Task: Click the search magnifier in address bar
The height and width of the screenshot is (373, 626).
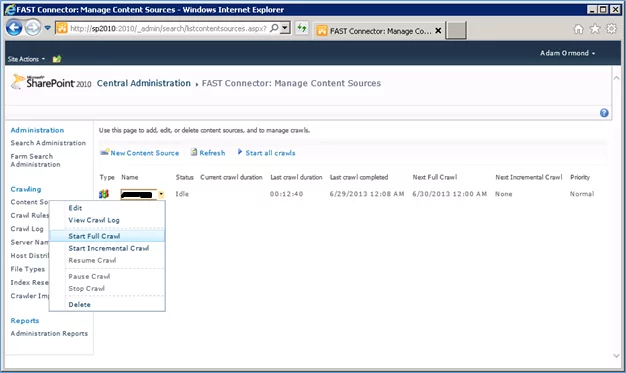Action: click(x=274, y=28)
